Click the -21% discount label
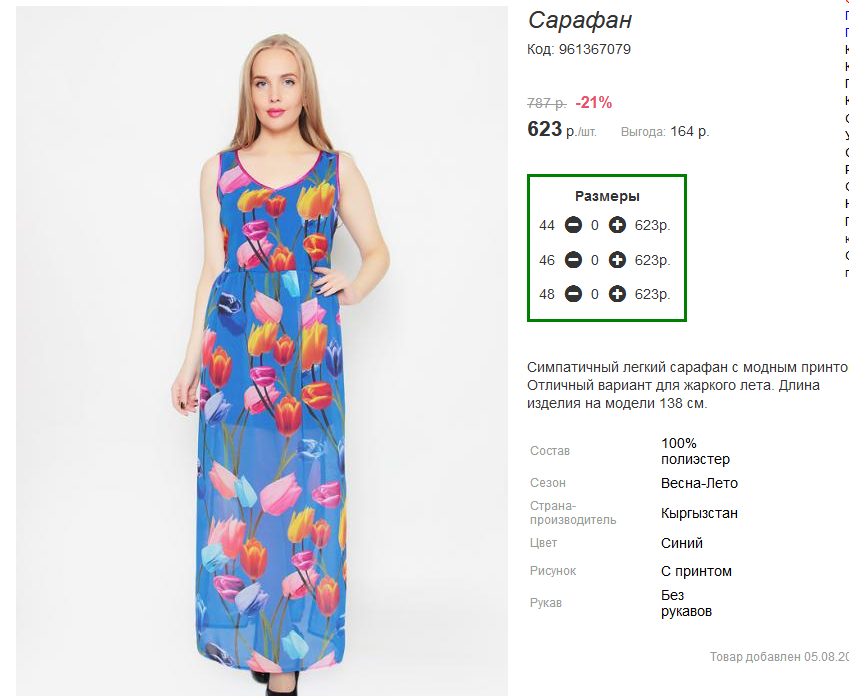Image resolution: width=849 pixels, height=696 pixels. click(x=593, y=102)
